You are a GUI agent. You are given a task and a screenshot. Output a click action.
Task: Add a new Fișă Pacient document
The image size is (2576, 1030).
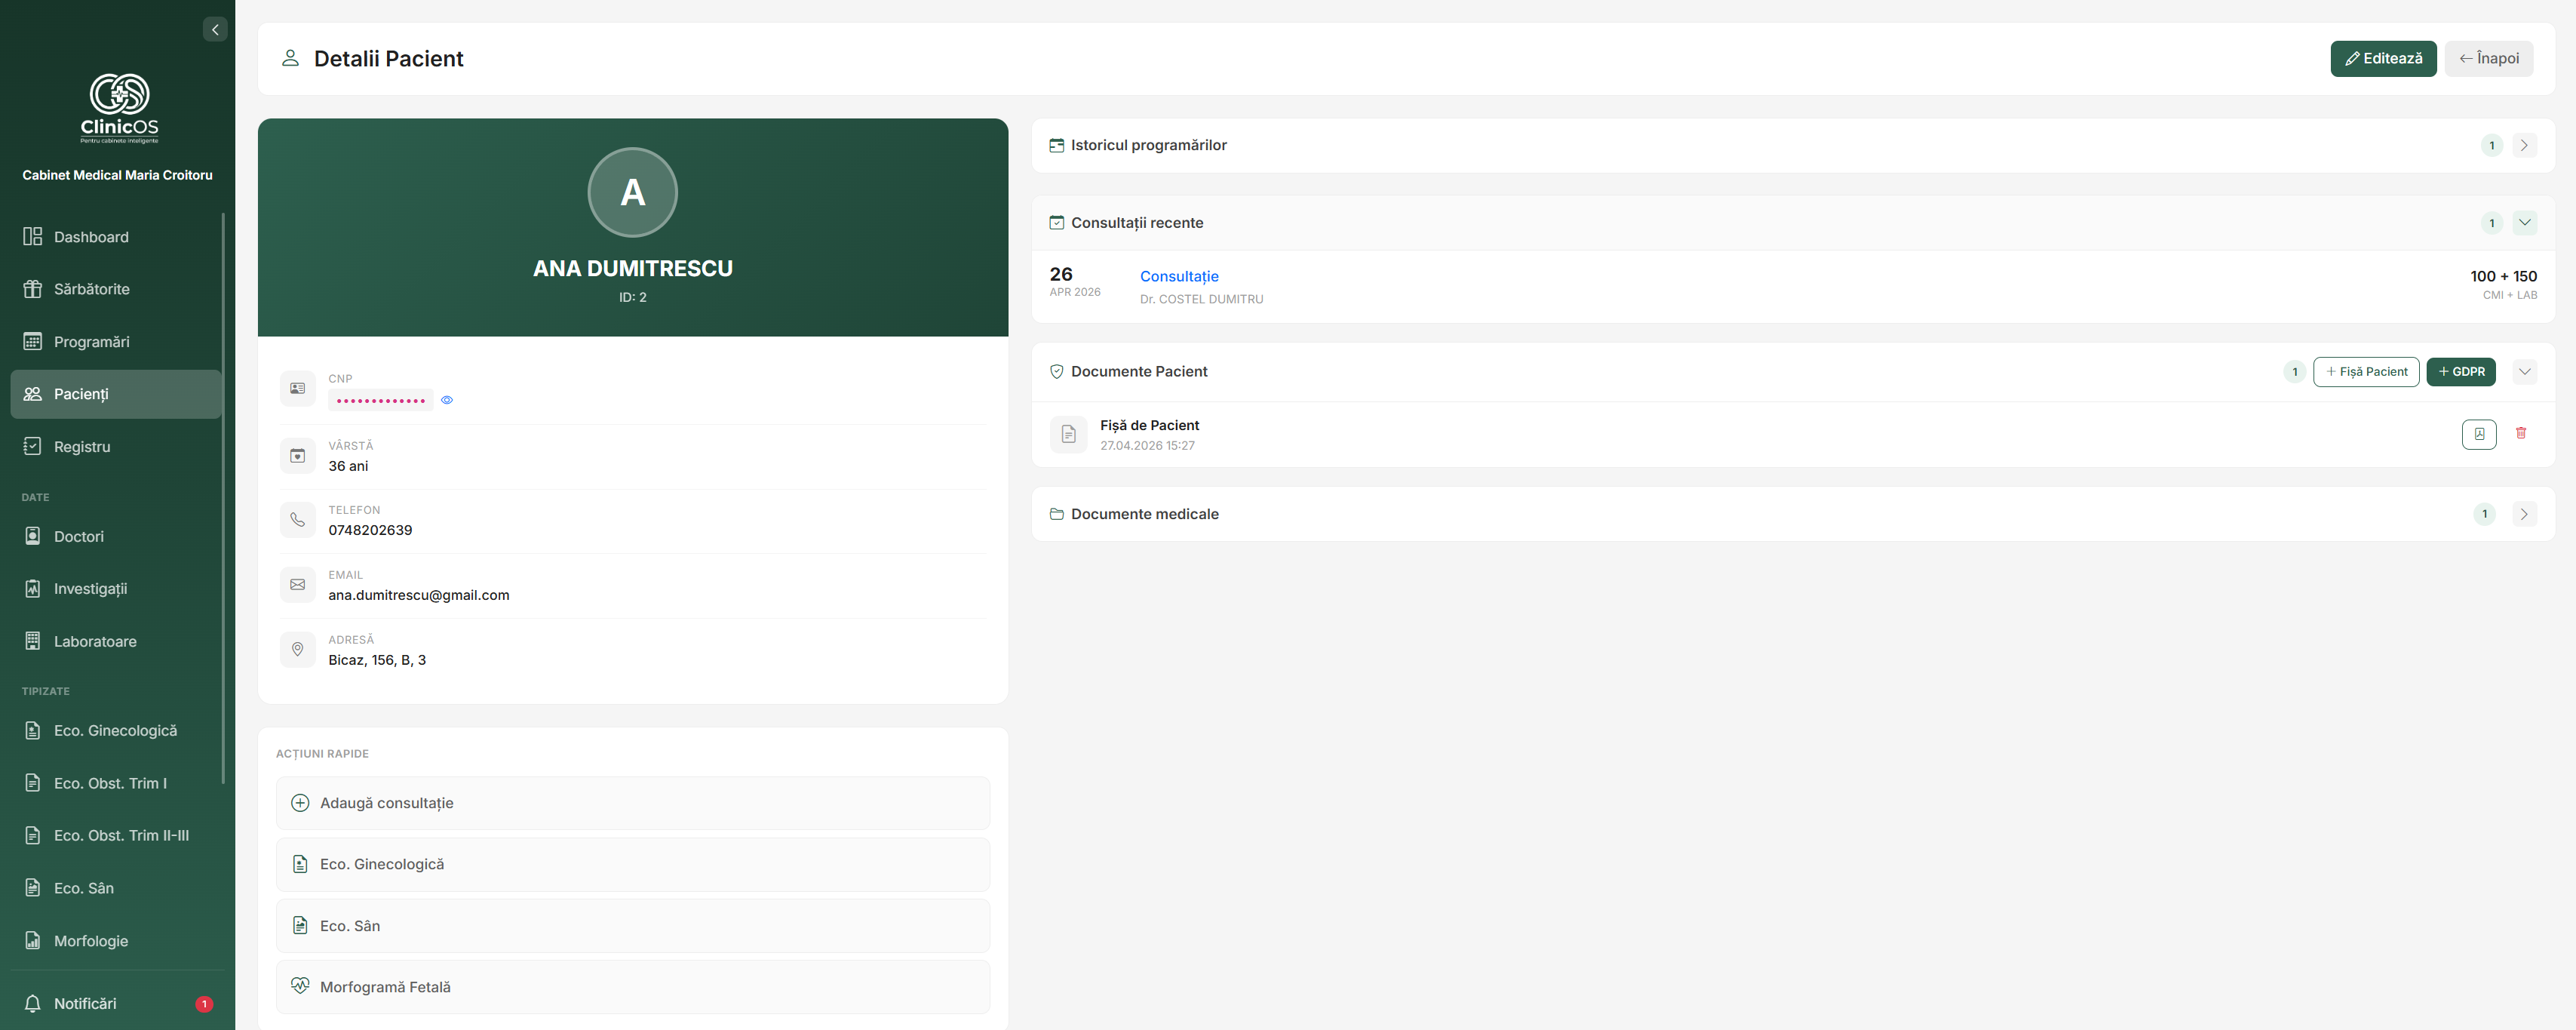tap(2366, 372)
